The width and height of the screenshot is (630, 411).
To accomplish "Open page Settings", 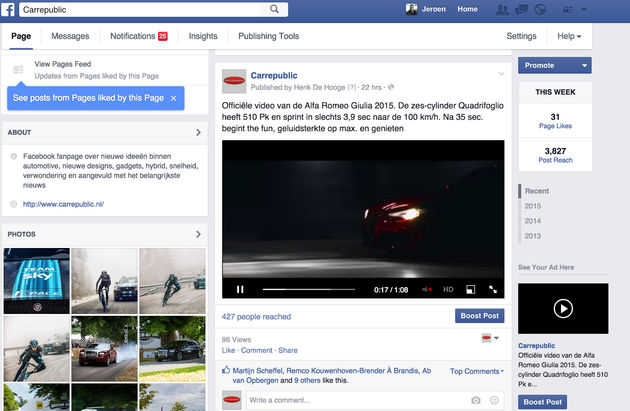I will (521, 36).
